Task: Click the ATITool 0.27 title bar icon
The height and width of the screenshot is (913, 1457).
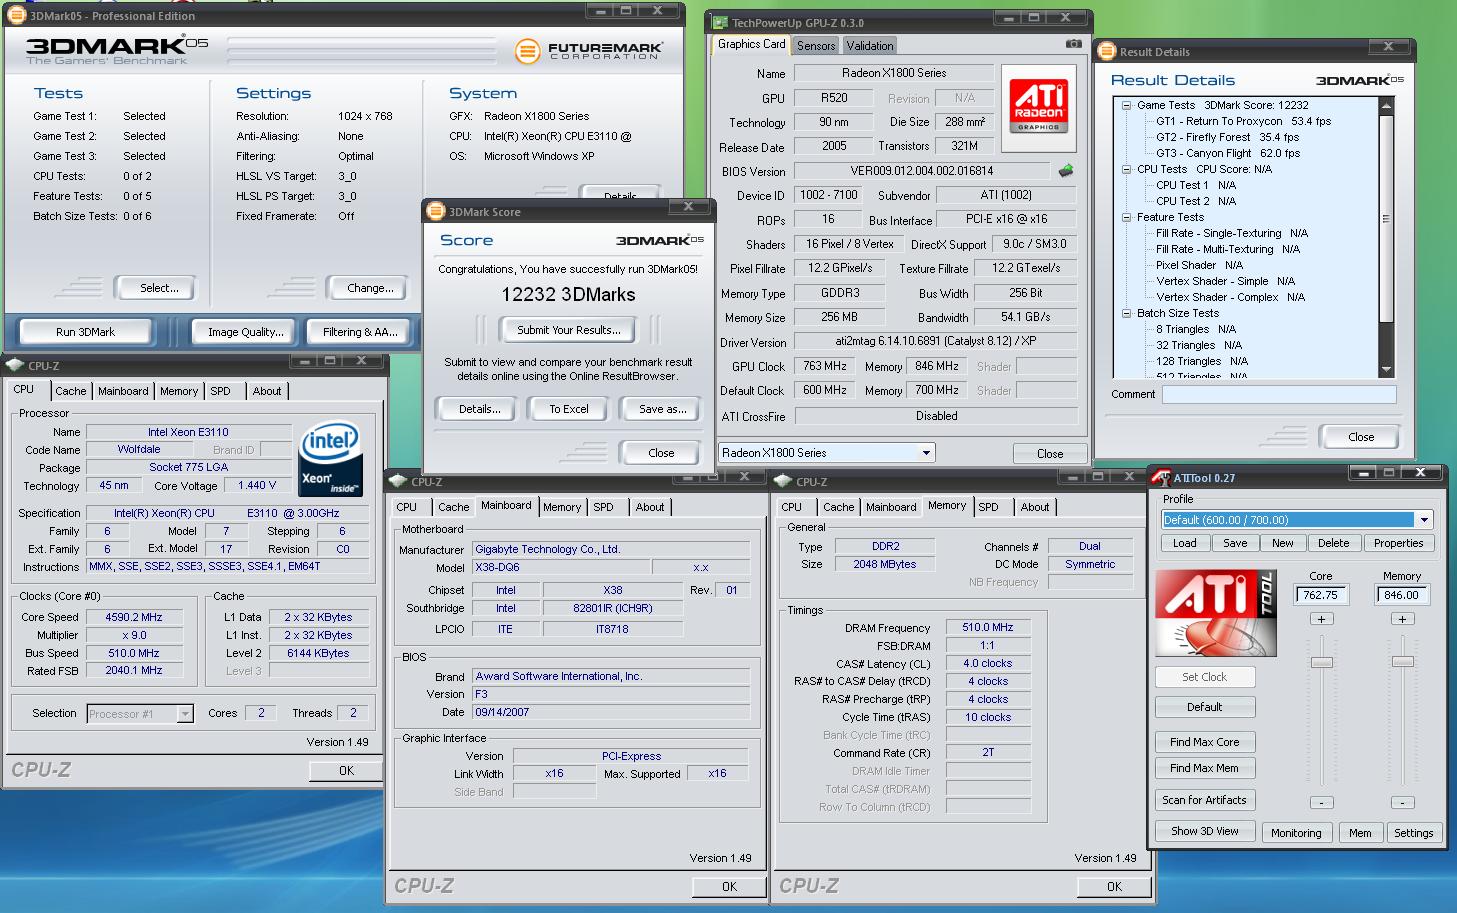Action: click(1162, 477)
